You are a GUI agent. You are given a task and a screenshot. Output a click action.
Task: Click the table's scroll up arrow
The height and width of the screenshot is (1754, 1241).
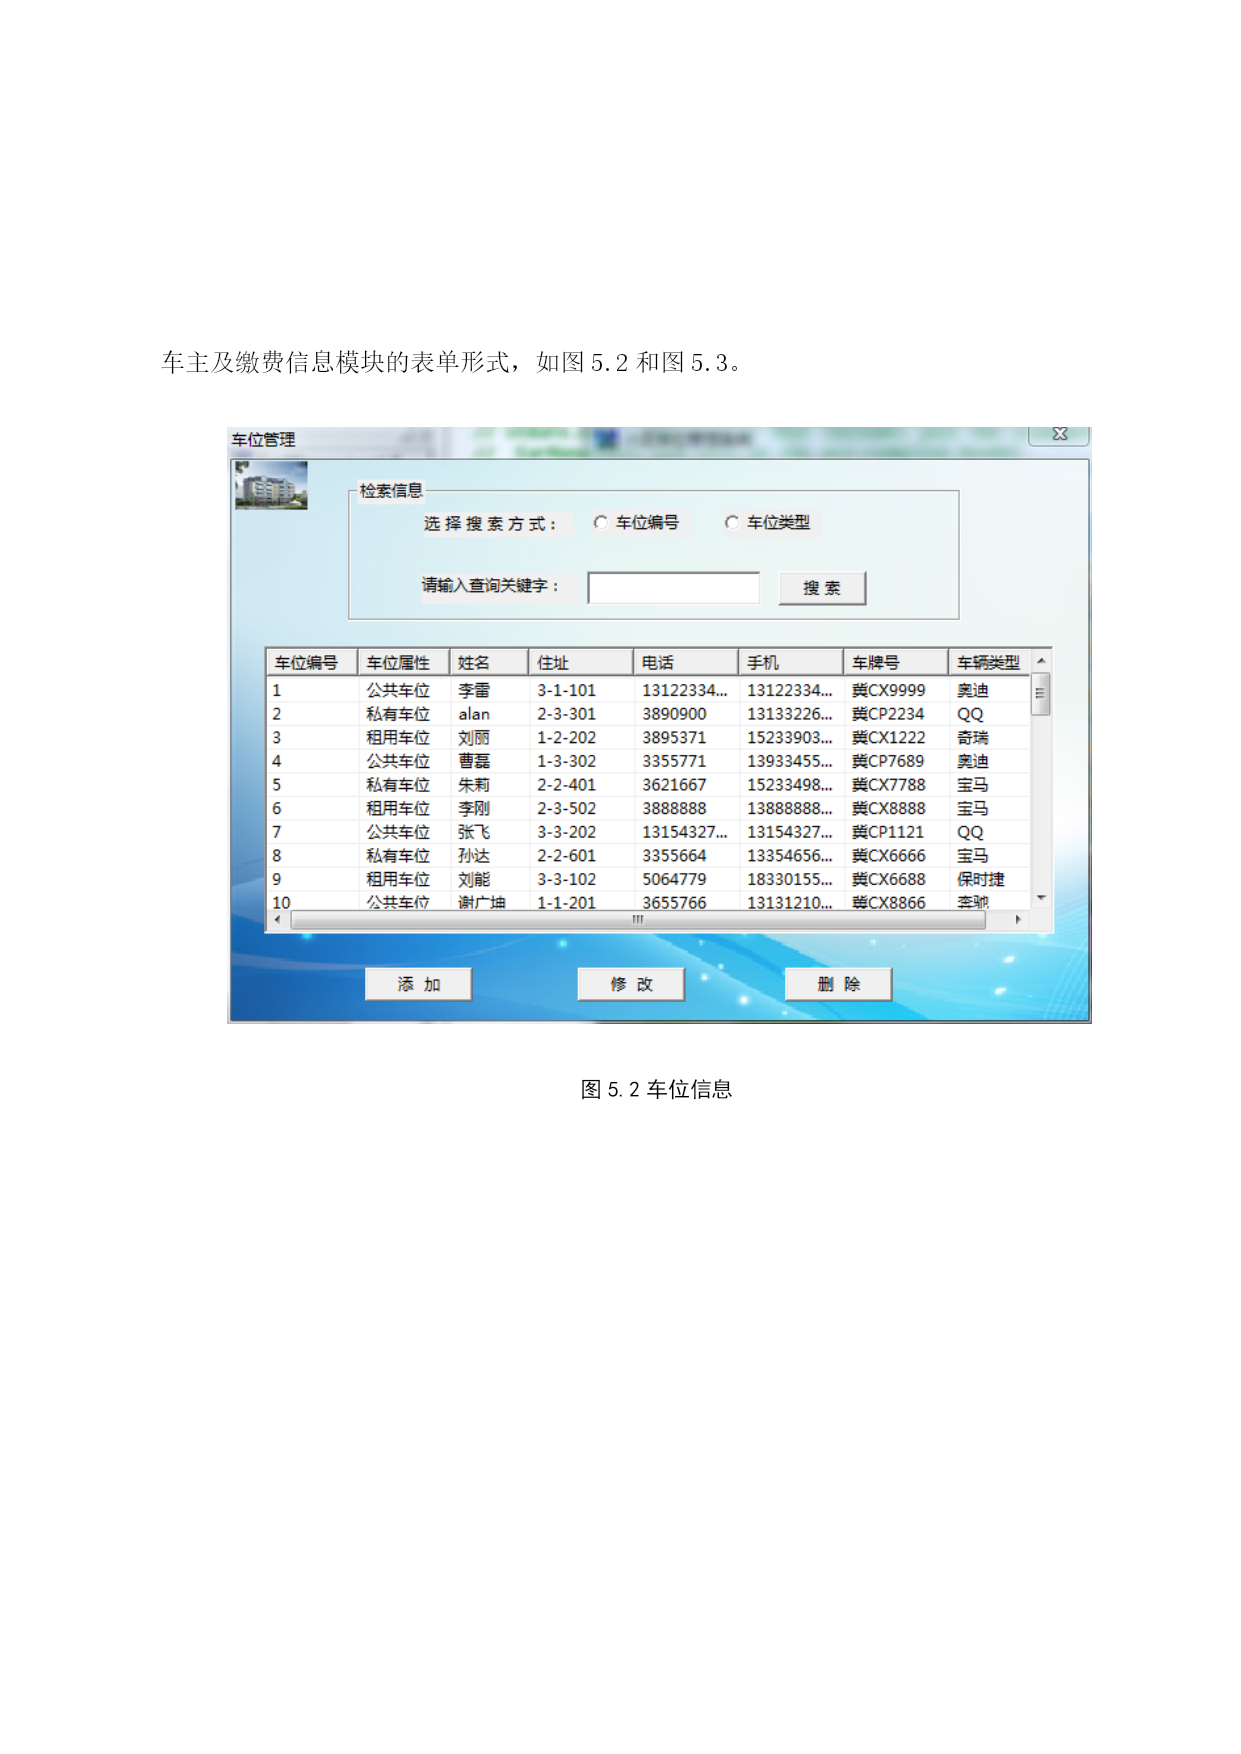(1041, 661)
